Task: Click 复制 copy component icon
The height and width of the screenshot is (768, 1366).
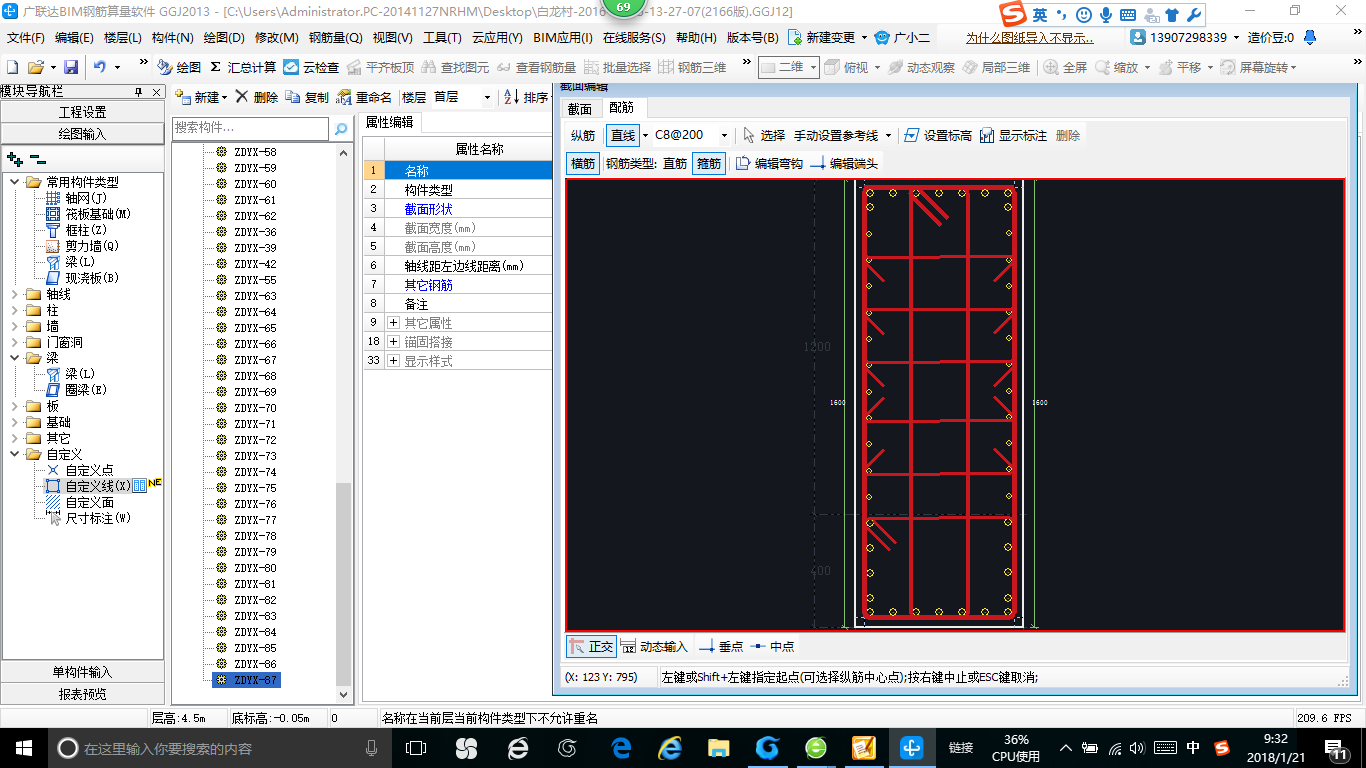Action: coord(307,97)
